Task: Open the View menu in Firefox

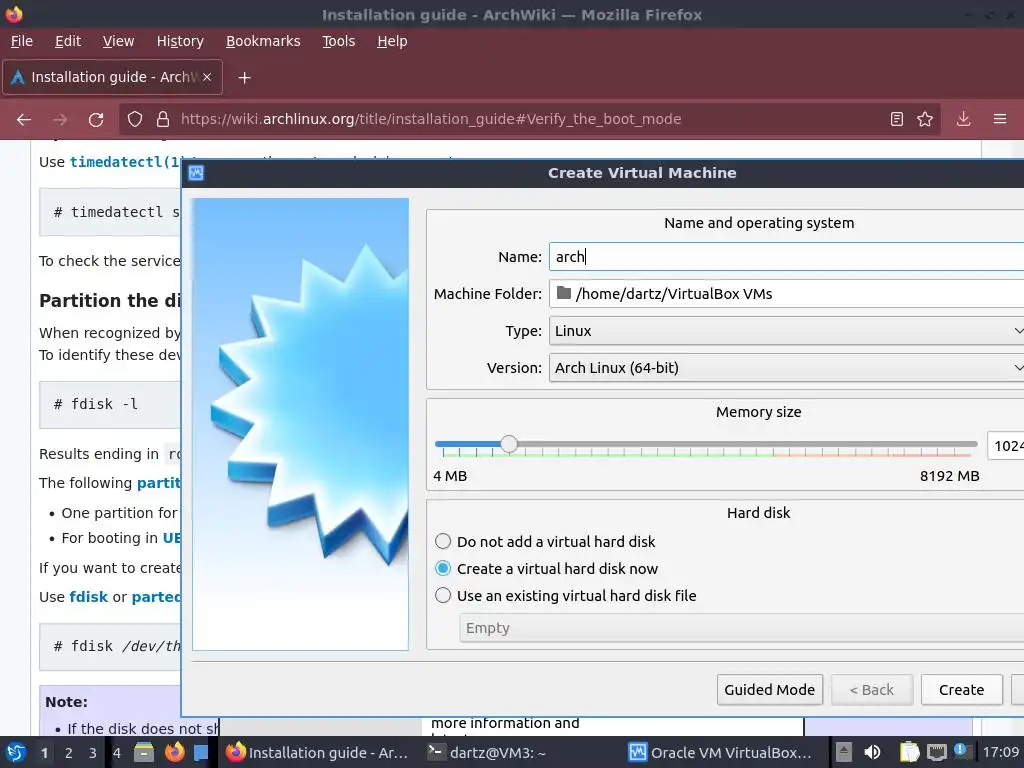Action: [x=118, y=41]
